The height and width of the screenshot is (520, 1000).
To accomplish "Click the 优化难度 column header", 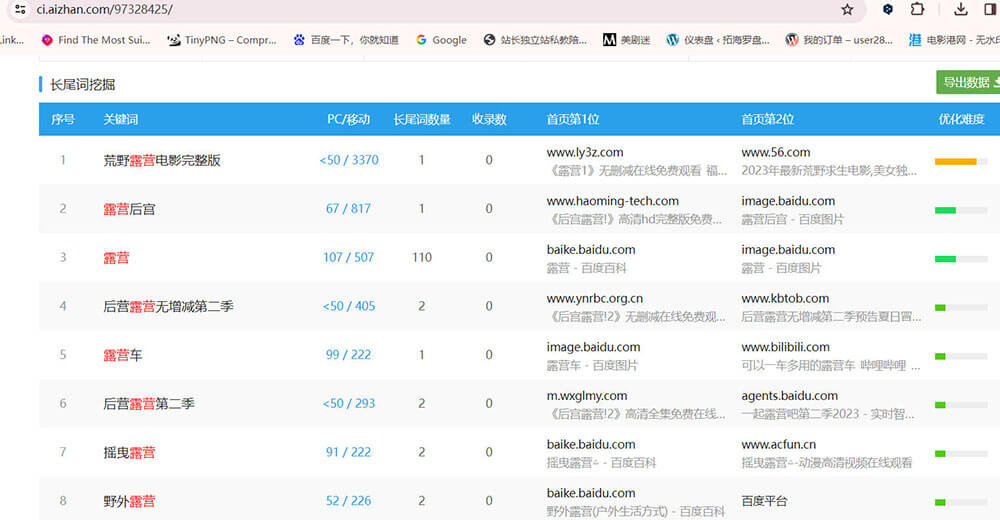I will pyautogui.click(x=961, y=119).
